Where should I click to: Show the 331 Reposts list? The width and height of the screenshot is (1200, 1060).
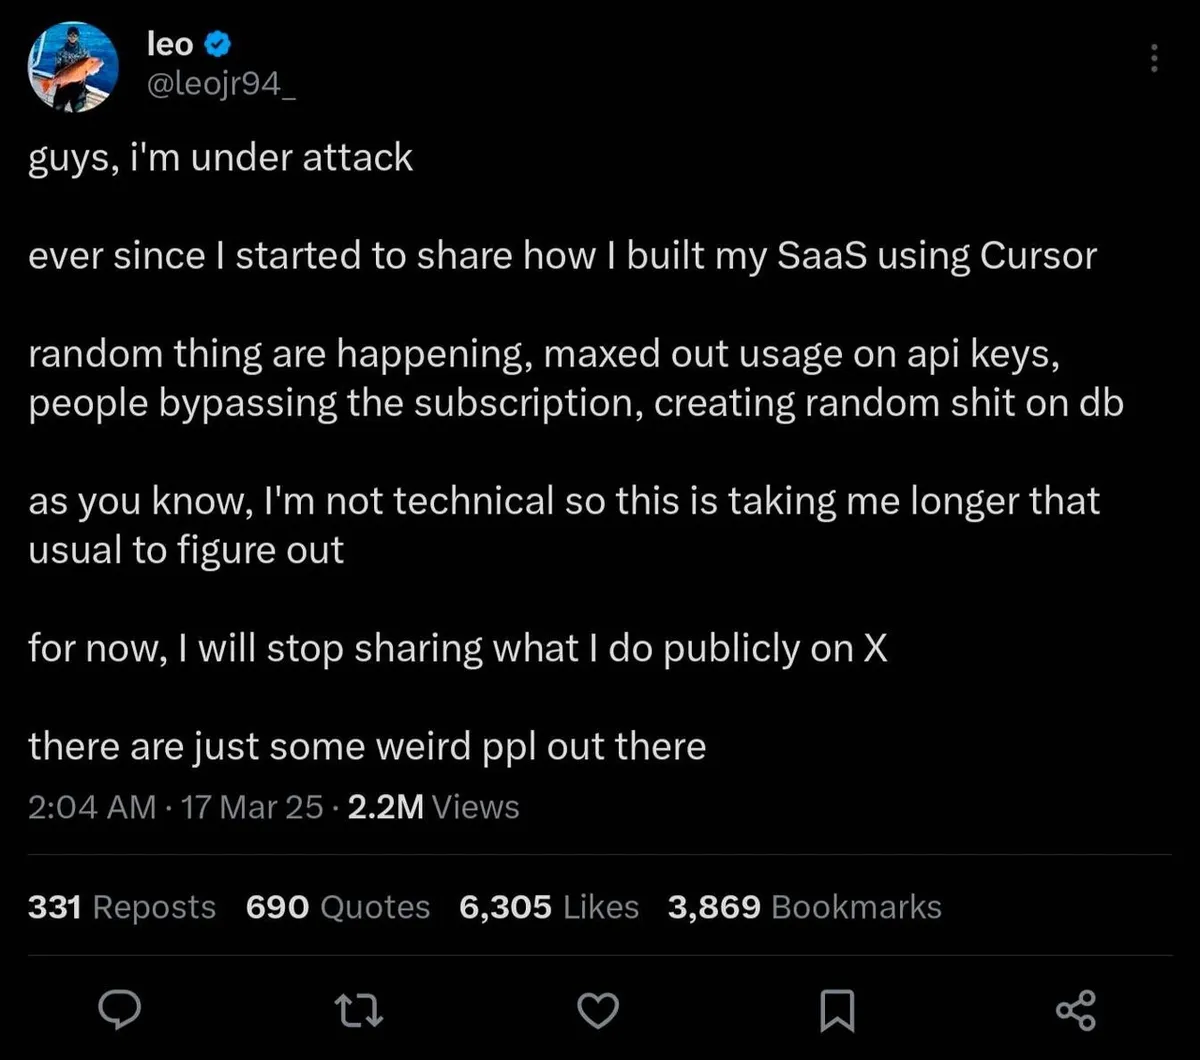pos(122,907)
